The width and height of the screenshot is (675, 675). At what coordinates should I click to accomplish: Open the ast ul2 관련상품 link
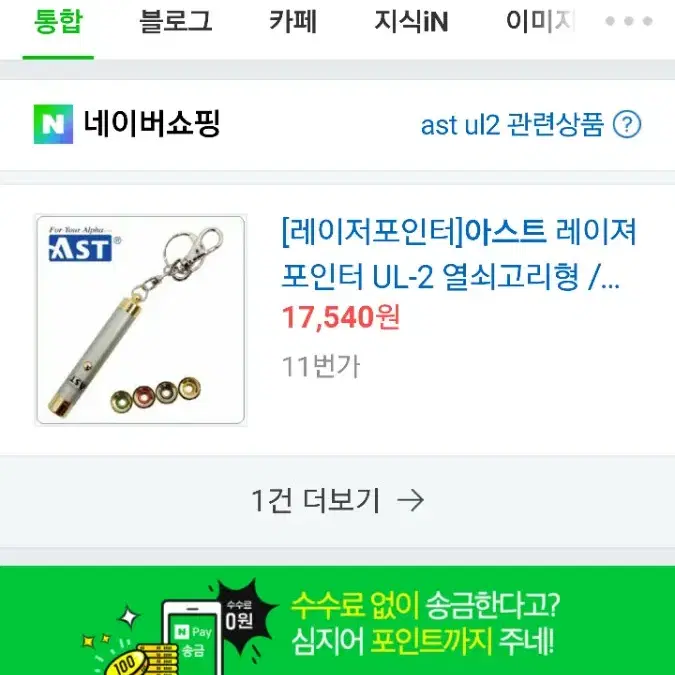(x=512, y=125)
